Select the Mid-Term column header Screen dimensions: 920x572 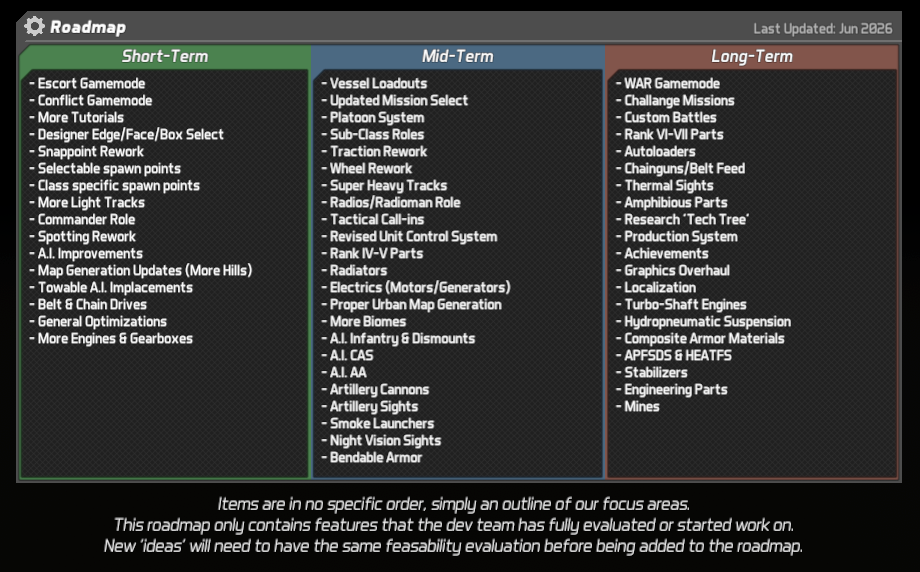point(458,56)
